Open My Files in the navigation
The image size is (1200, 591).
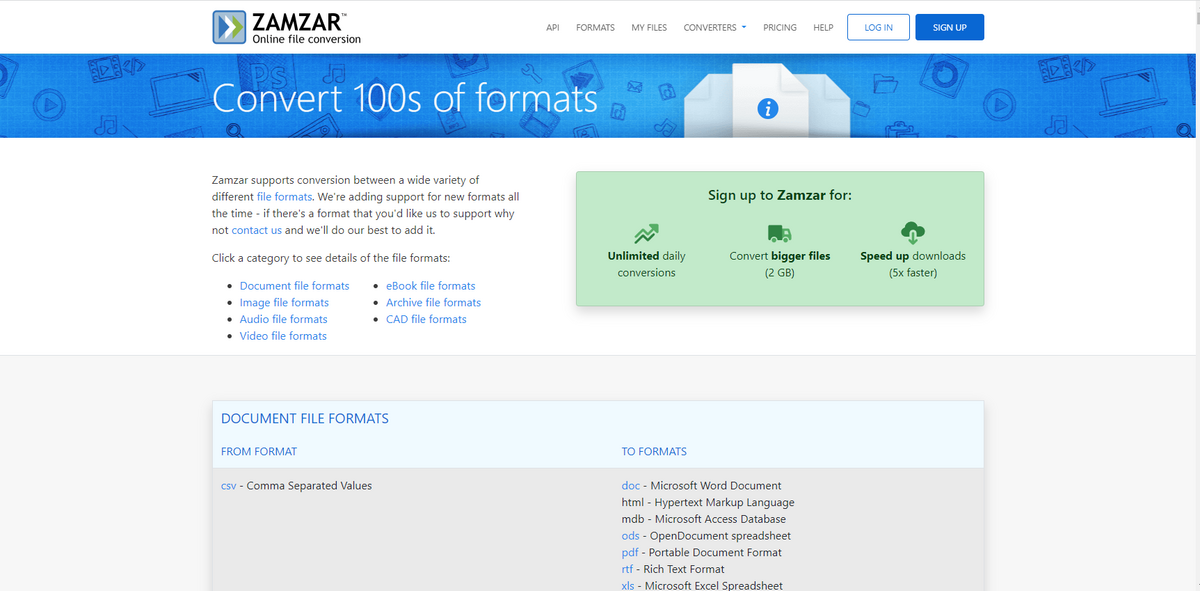(x=649, y=28)
